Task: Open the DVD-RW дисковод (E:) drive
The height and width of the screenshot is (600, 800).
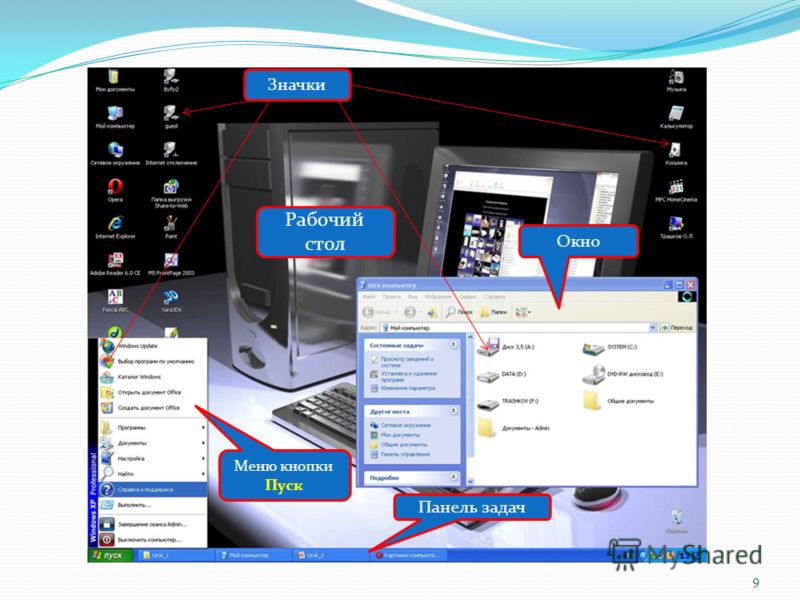Action: 623,374
